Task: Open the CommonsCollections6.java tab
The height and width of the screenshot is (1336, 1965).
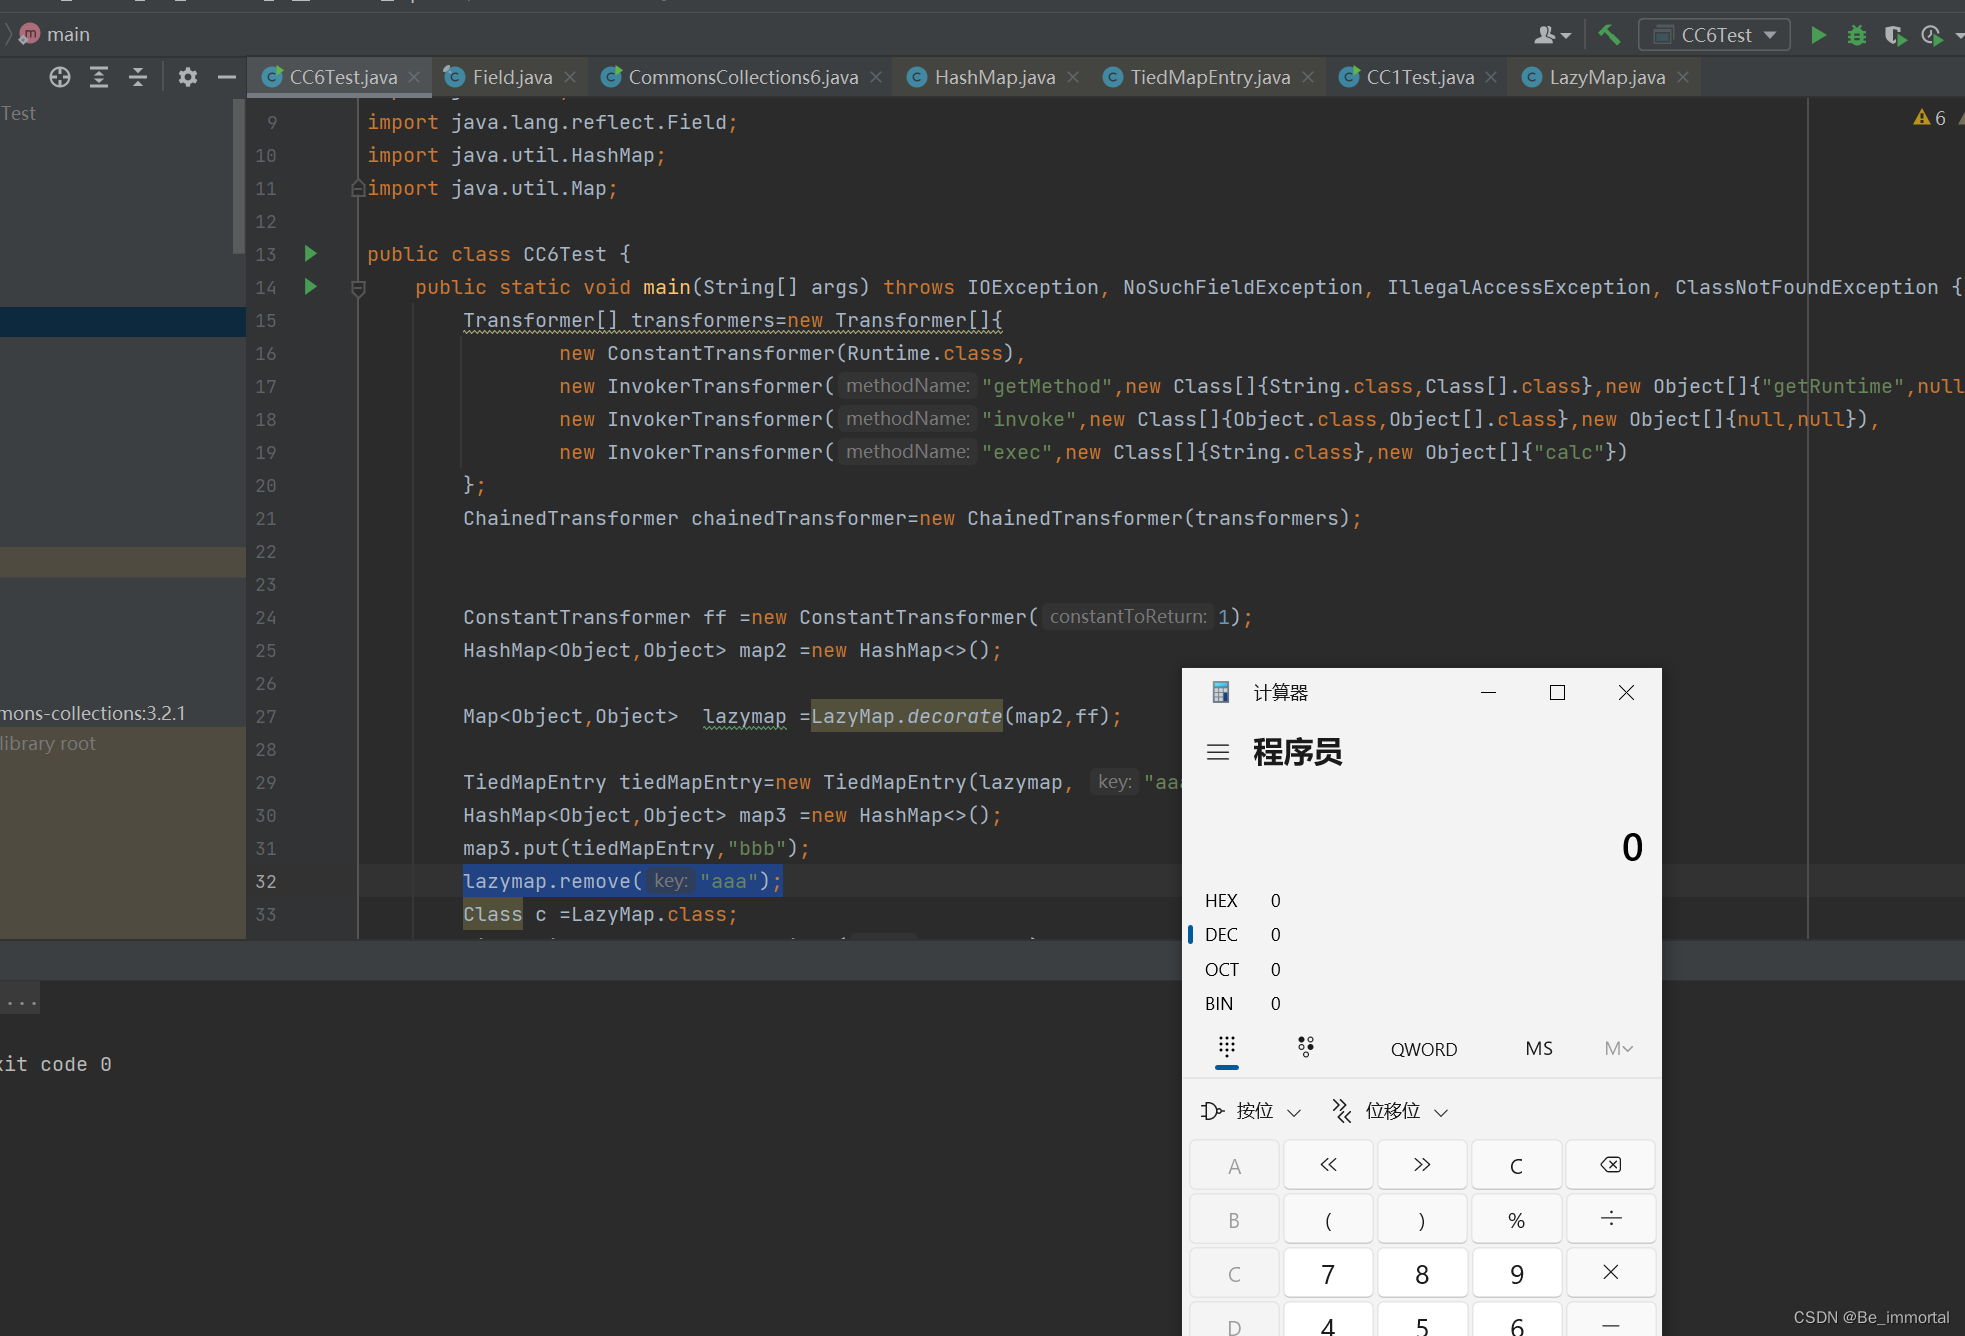Action: pyautogui.click(x=742, y=77)
